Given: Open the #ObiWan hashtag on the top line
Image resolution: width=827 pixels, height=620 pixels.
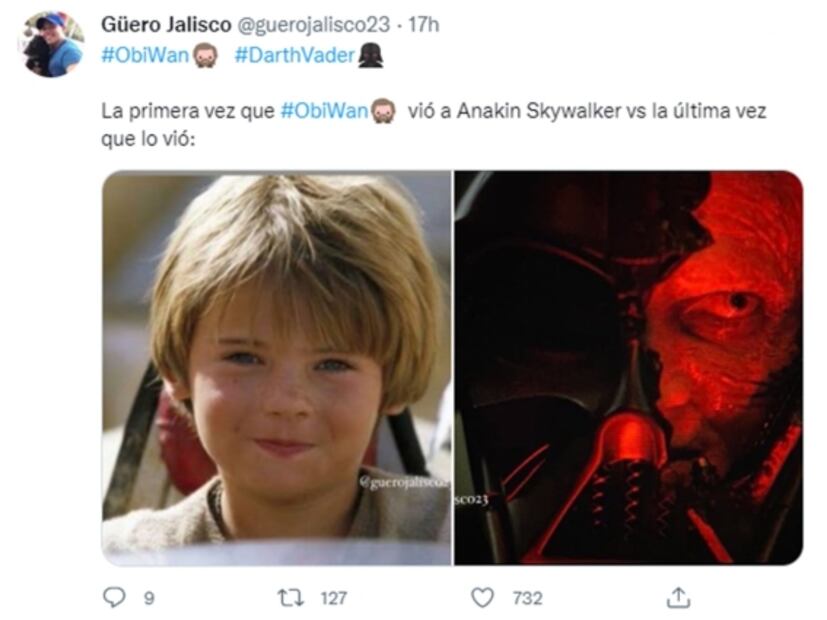Looking at the screenshot, I should 145,55.
